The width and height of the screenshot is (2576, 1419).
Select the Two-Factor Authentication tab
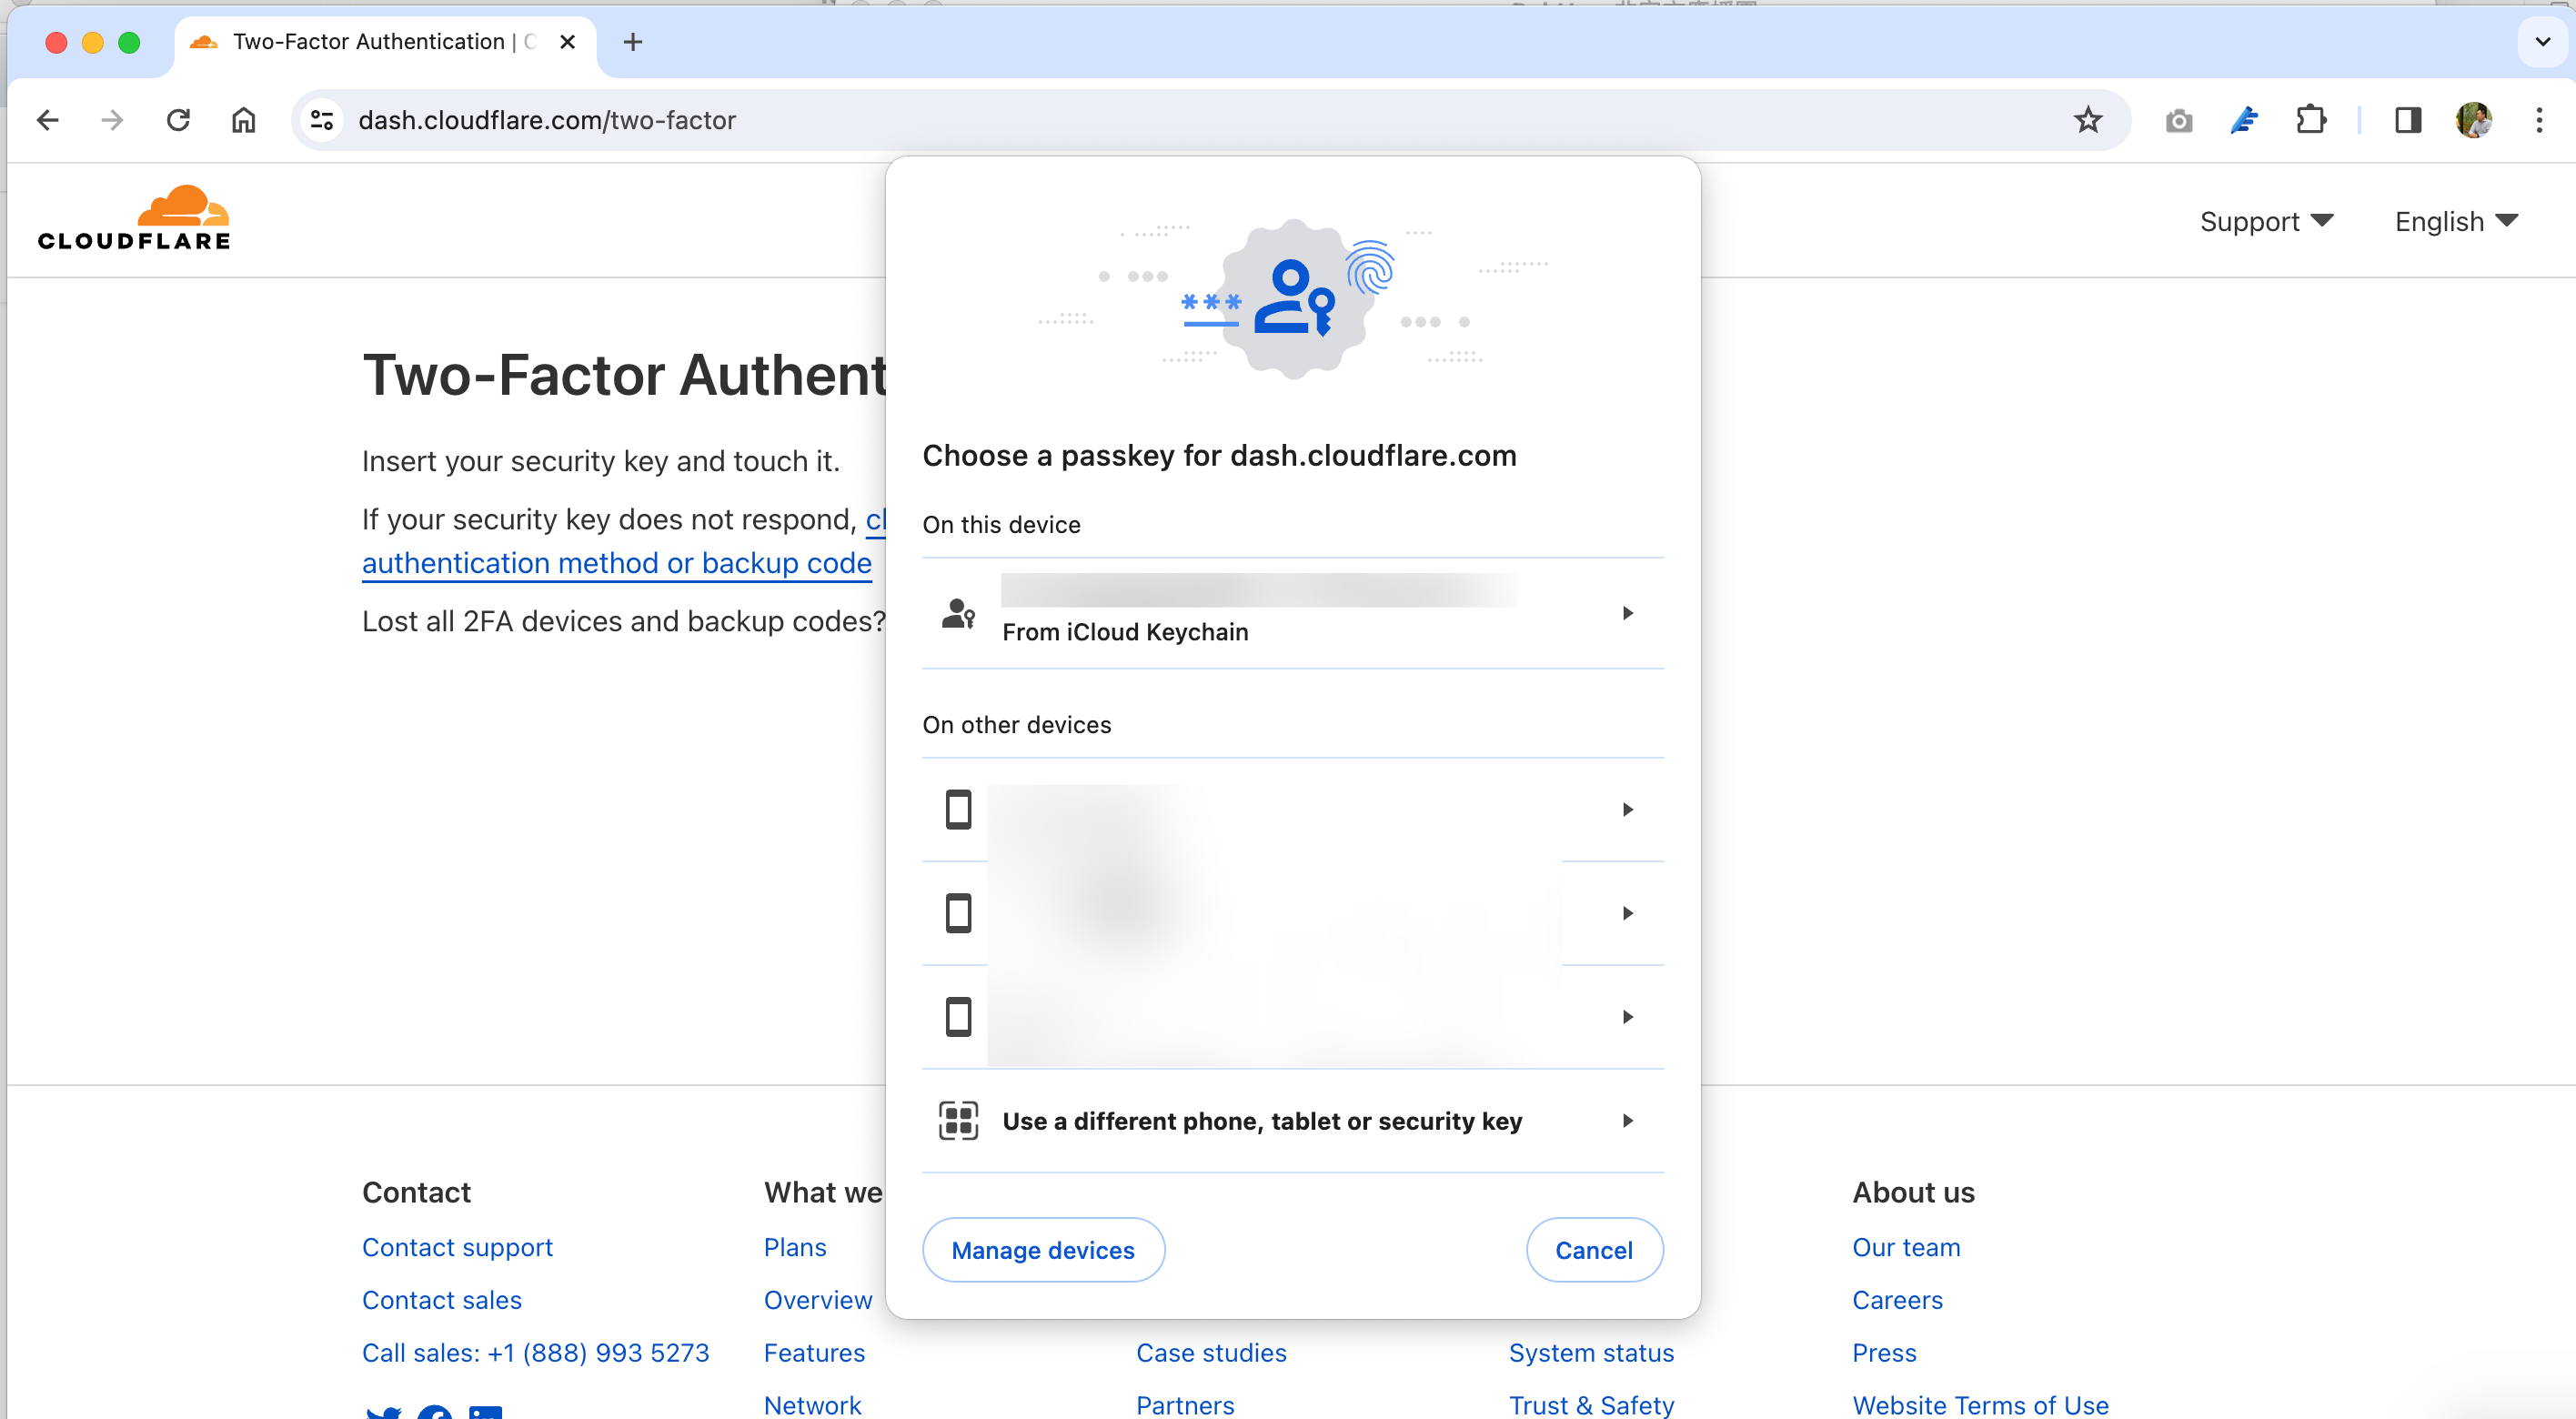(x=367, y=42)
